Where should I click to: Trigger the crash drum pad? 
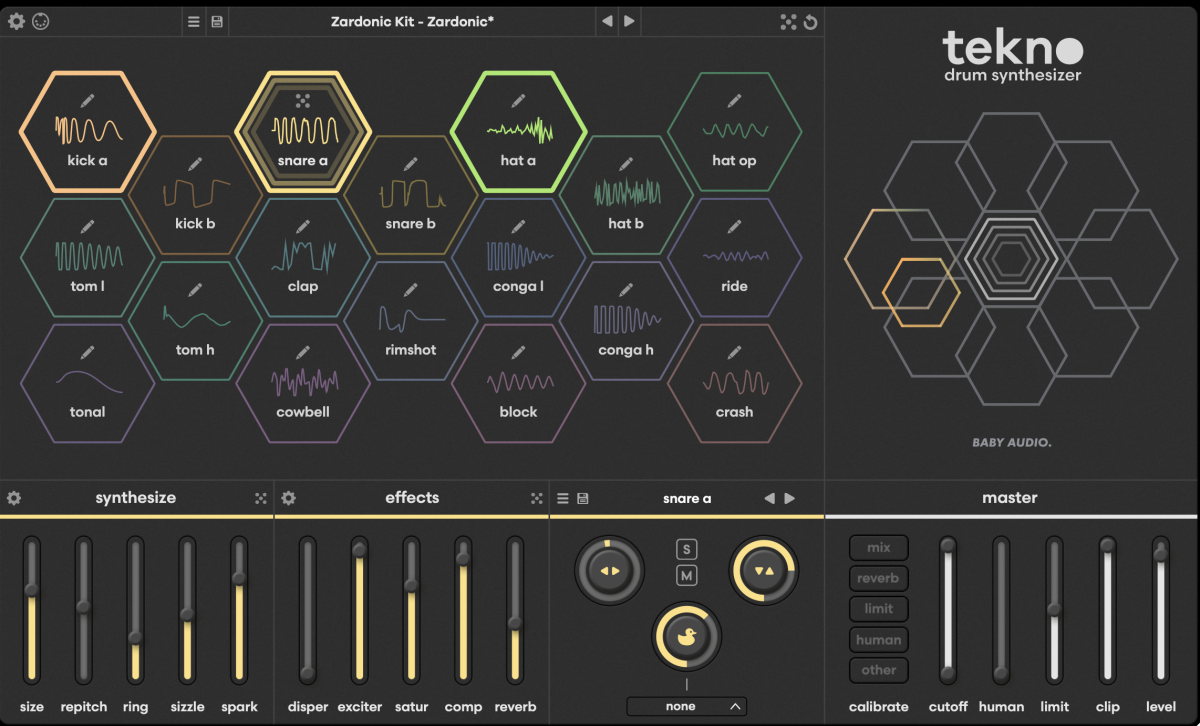[x=734, y=384]
